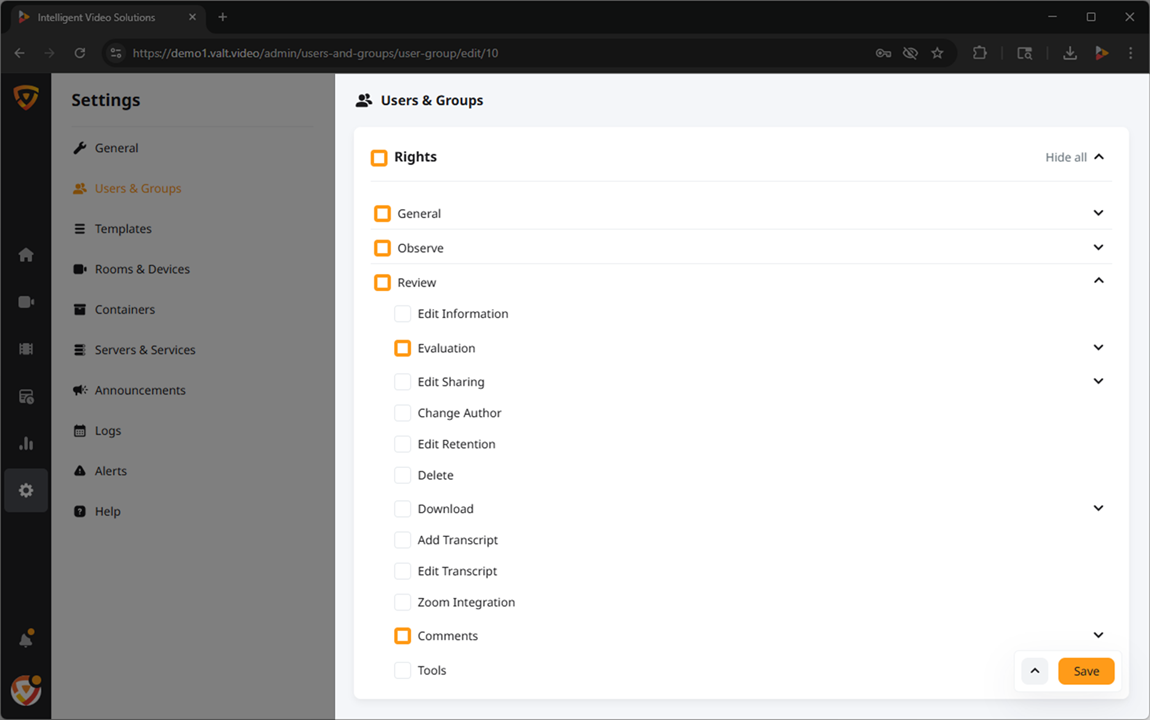Viewport: 1150px width, 720px height.
Task: Enable the Change Author checkbox
Action: tap(403, 413)
